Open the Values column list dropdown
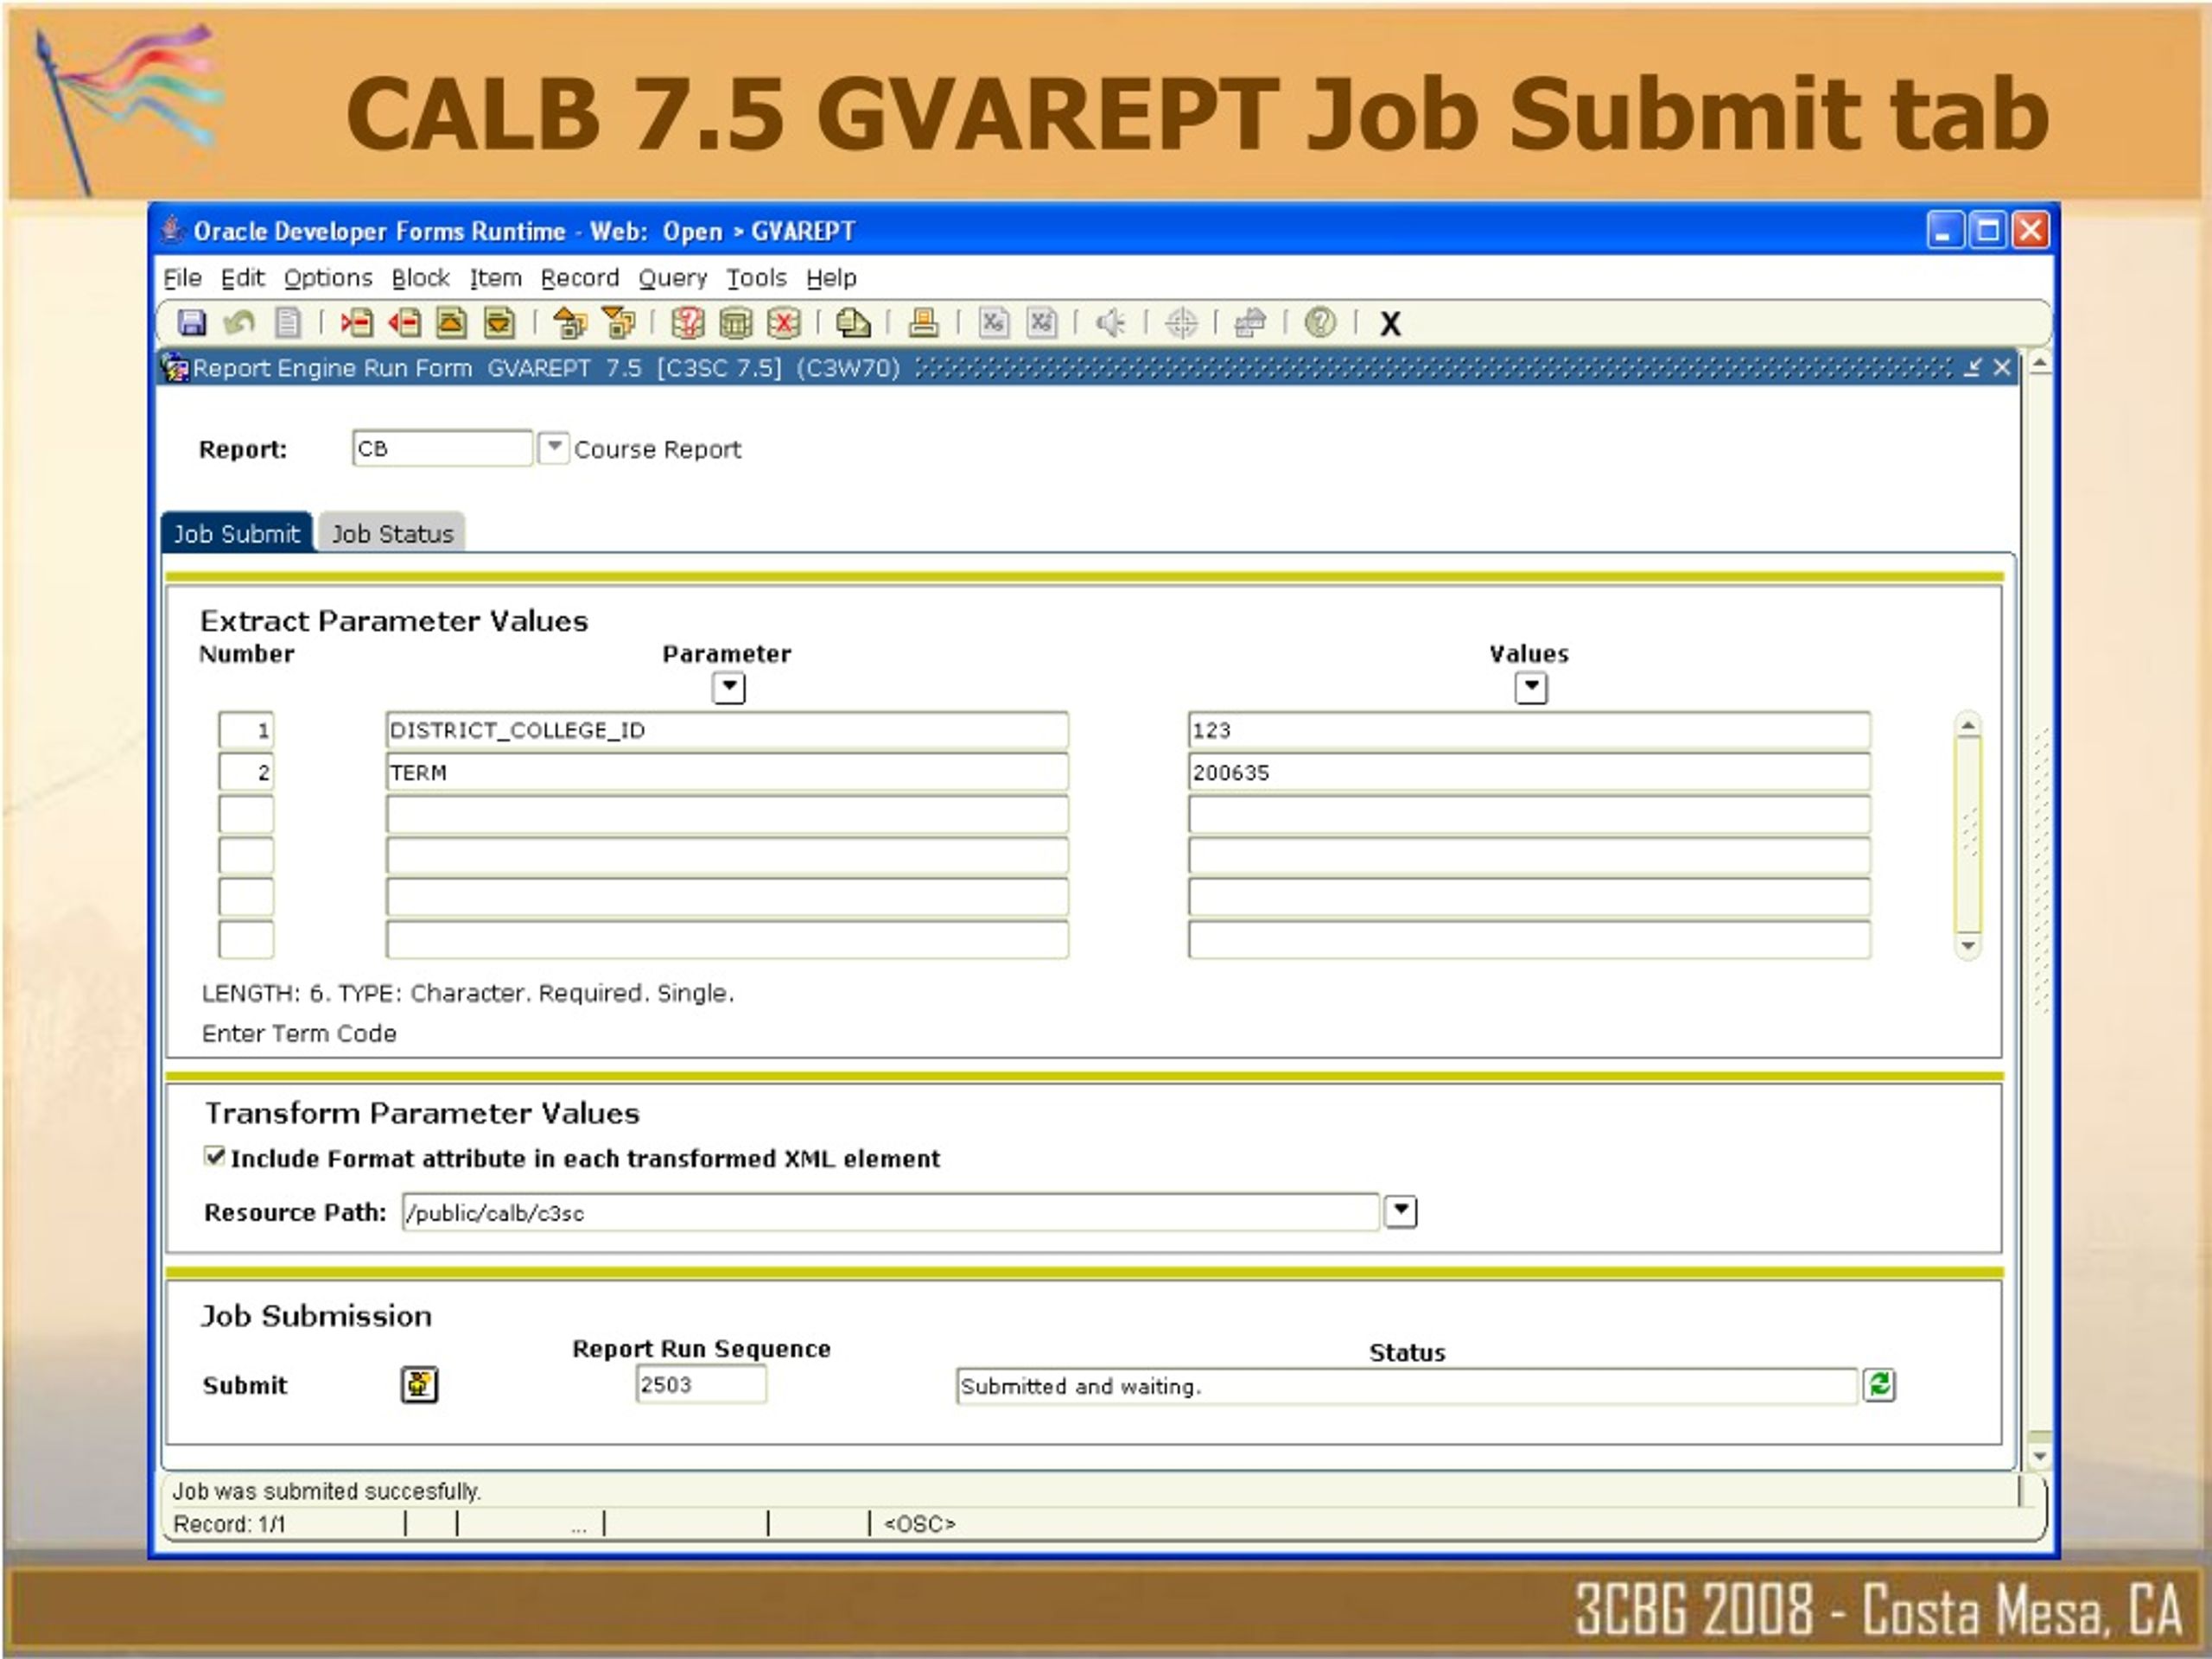Image resolution: width=2212 pixels, height=1659 pixels. pos(1531,688)
